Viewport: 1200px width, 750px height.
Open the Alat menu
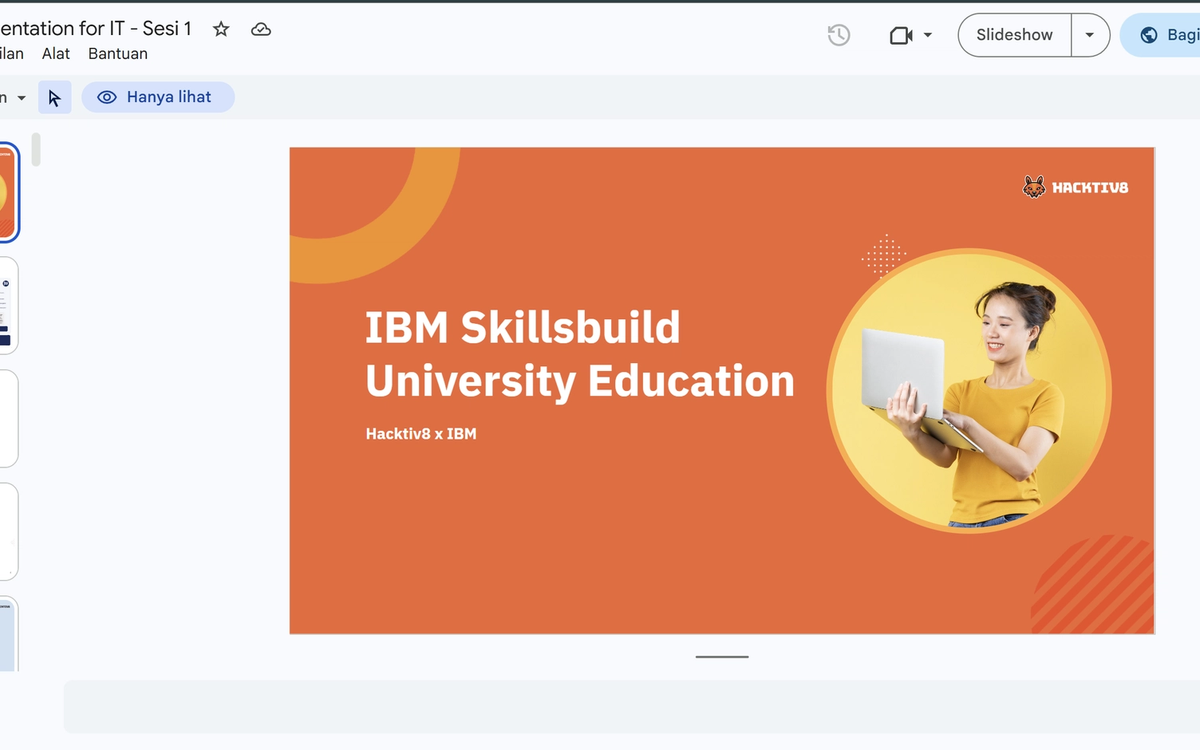click(56, 54)
